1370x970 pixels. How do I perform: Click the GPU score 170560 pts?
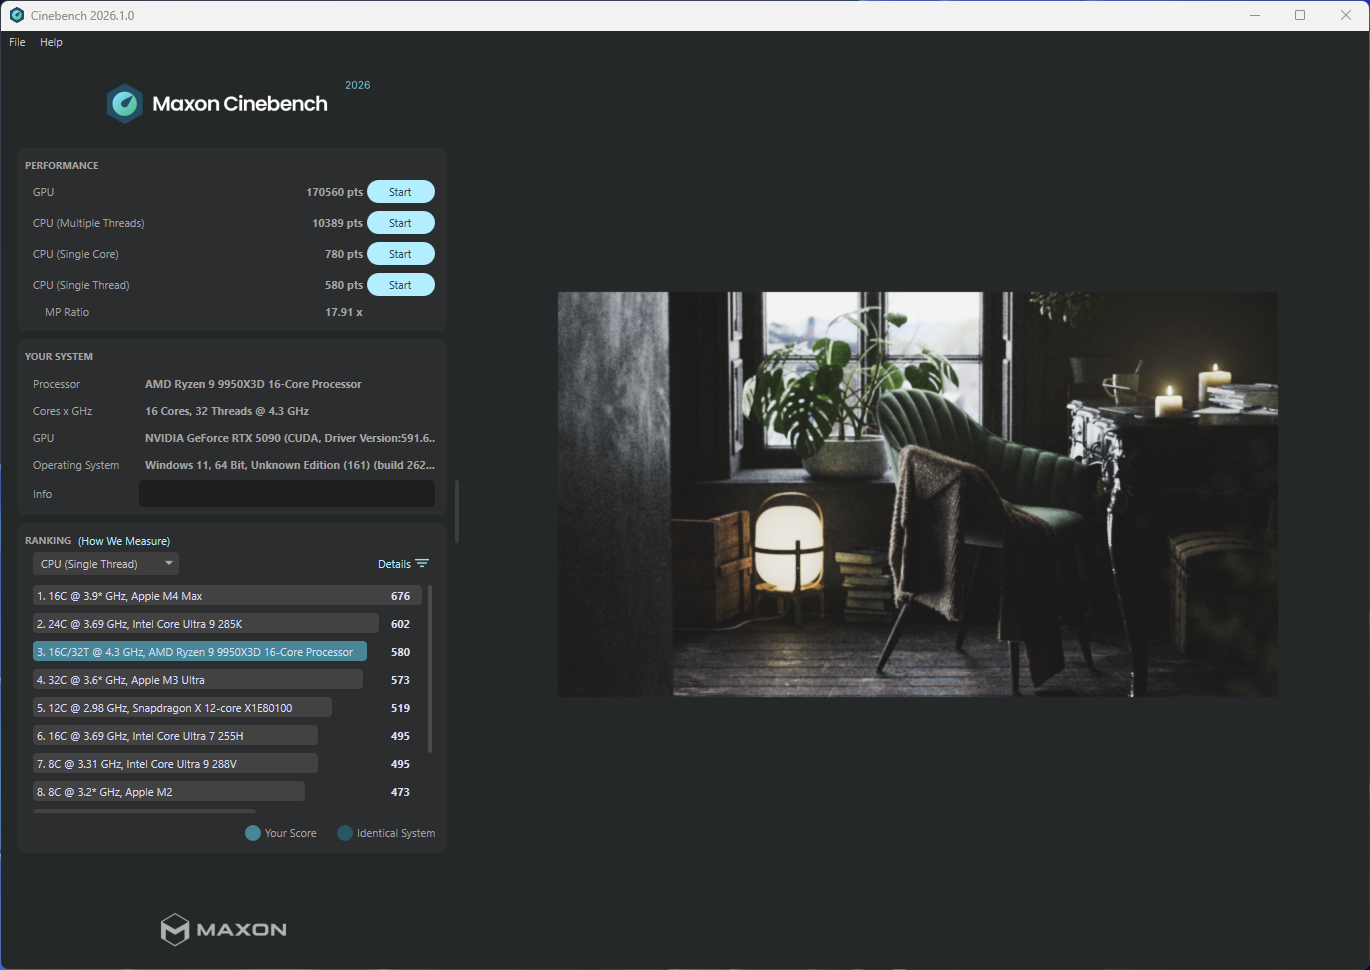pos(334,192)
